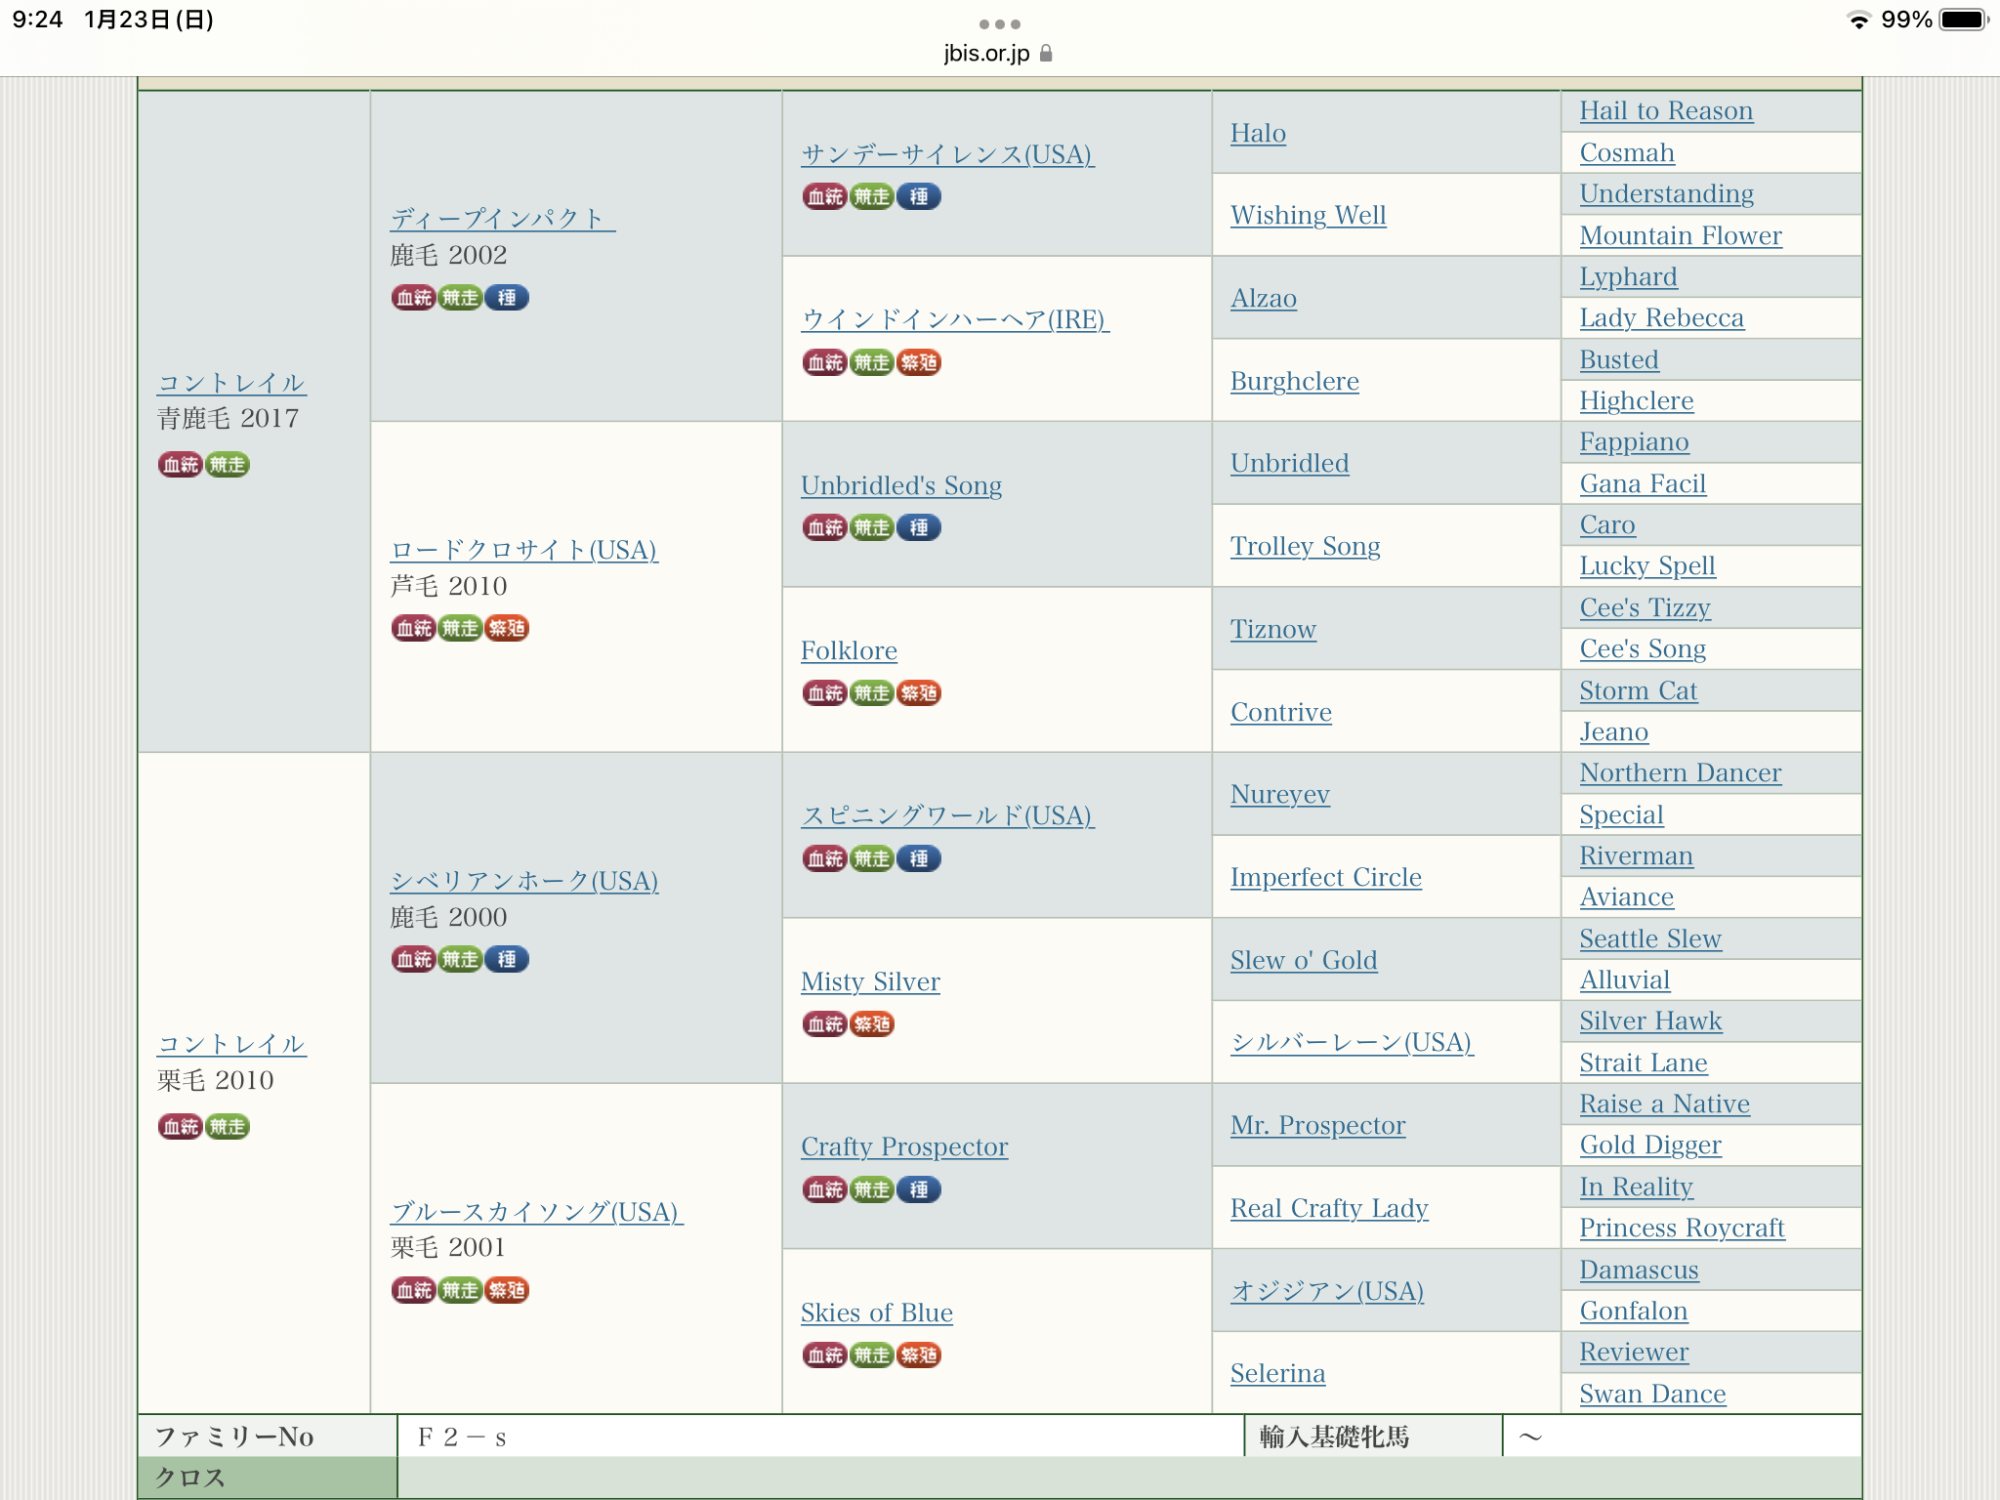
Task: Click the 繁殖 badge under Folklore
Action: click(x=919, y=693)
